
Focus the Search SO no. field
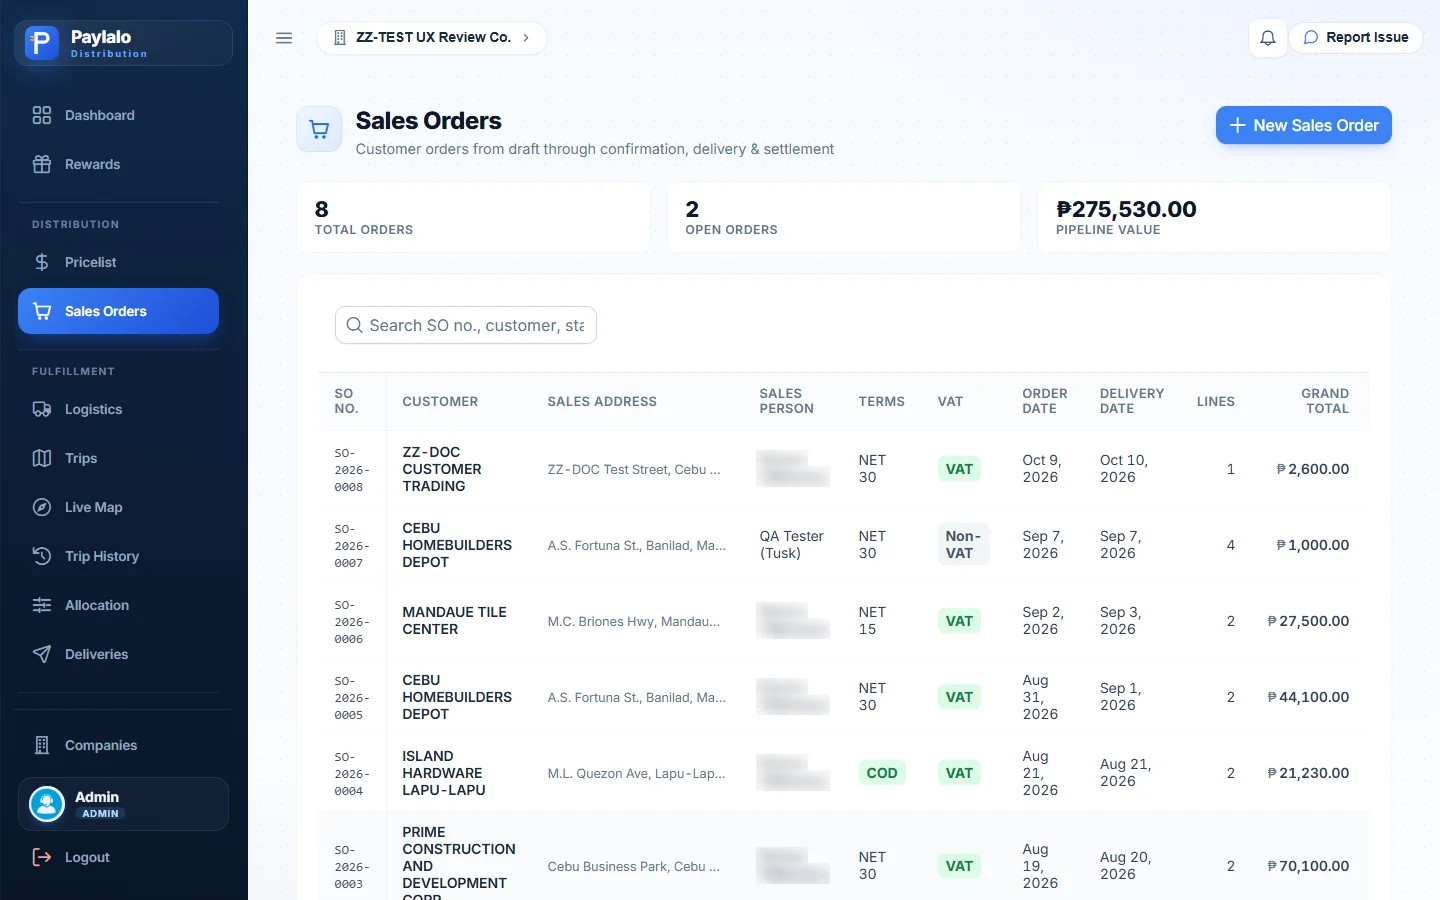pos(466,325)
